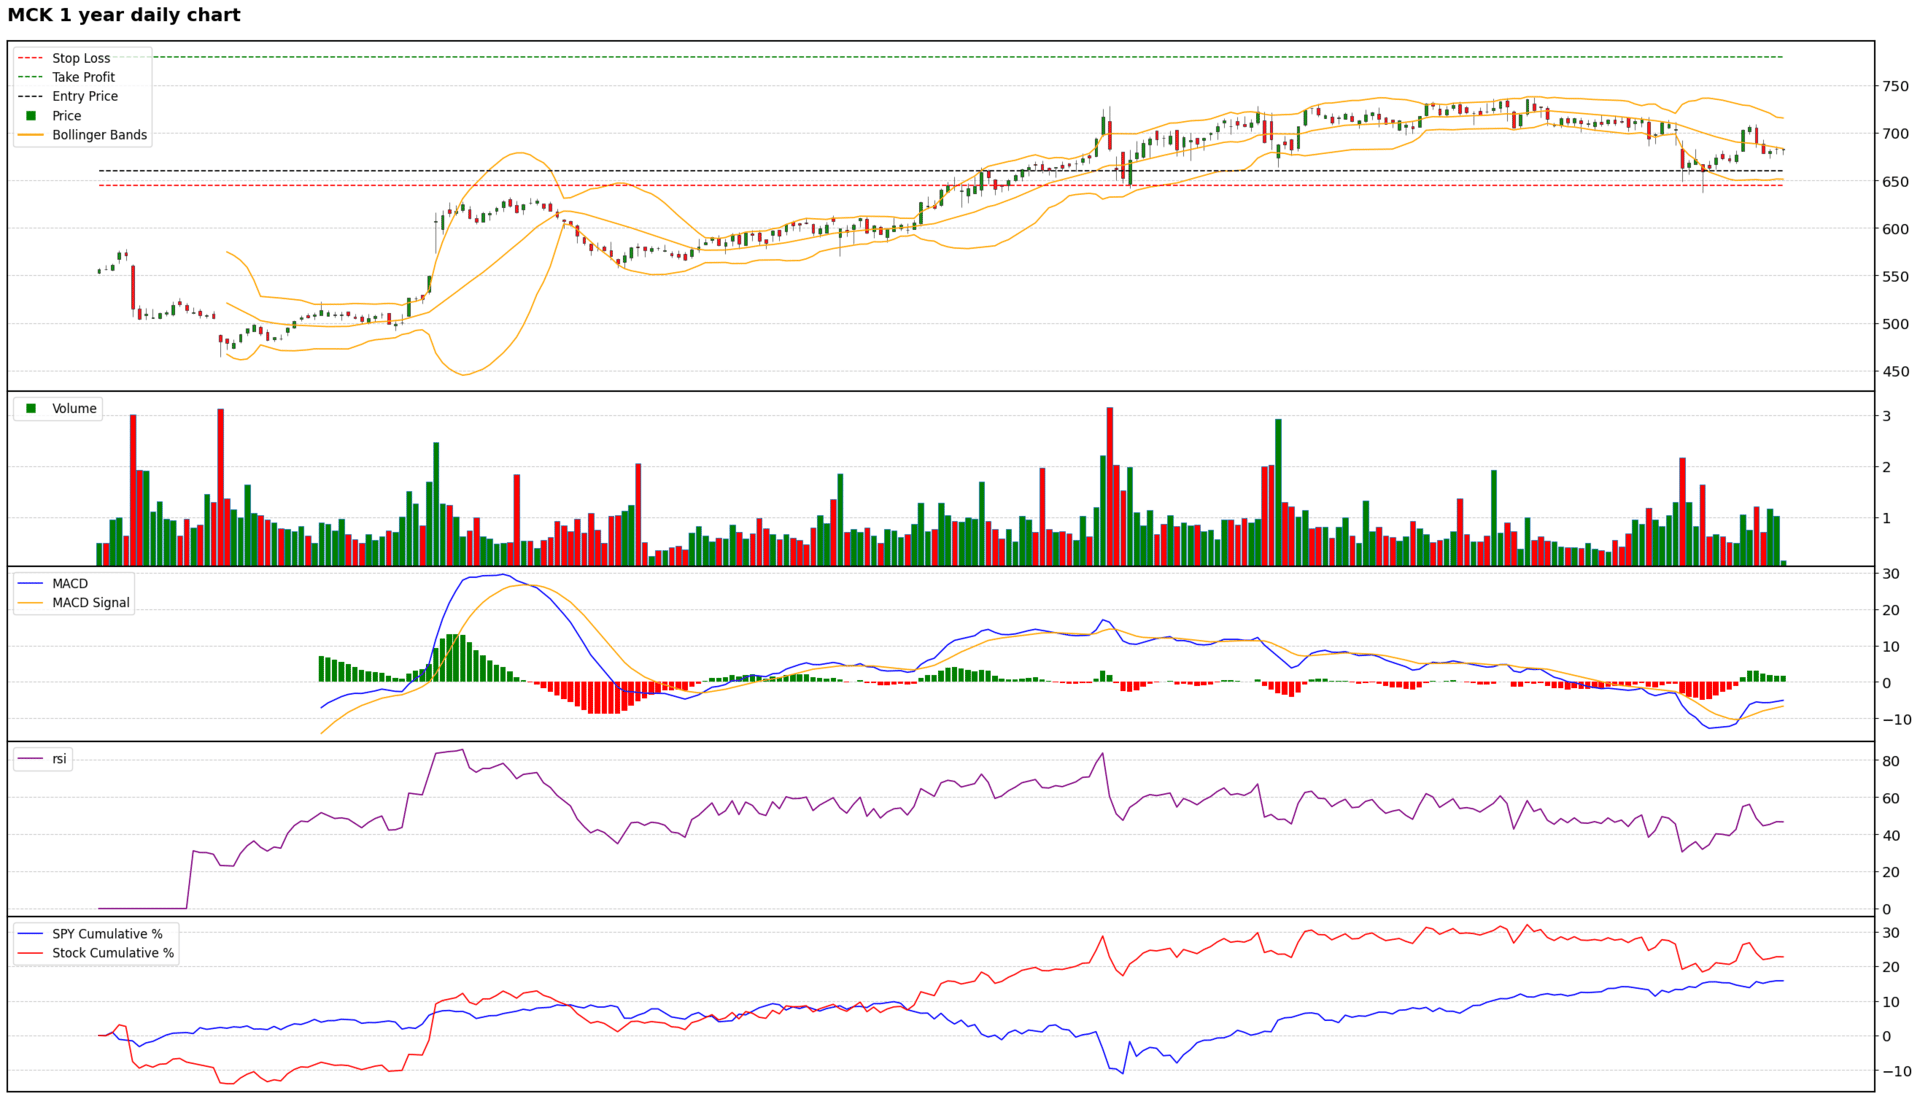Viewport: 1920px width, 1099px height.
Task: Click the Take Profit legend entry
Action: click(x=83, y=77)
